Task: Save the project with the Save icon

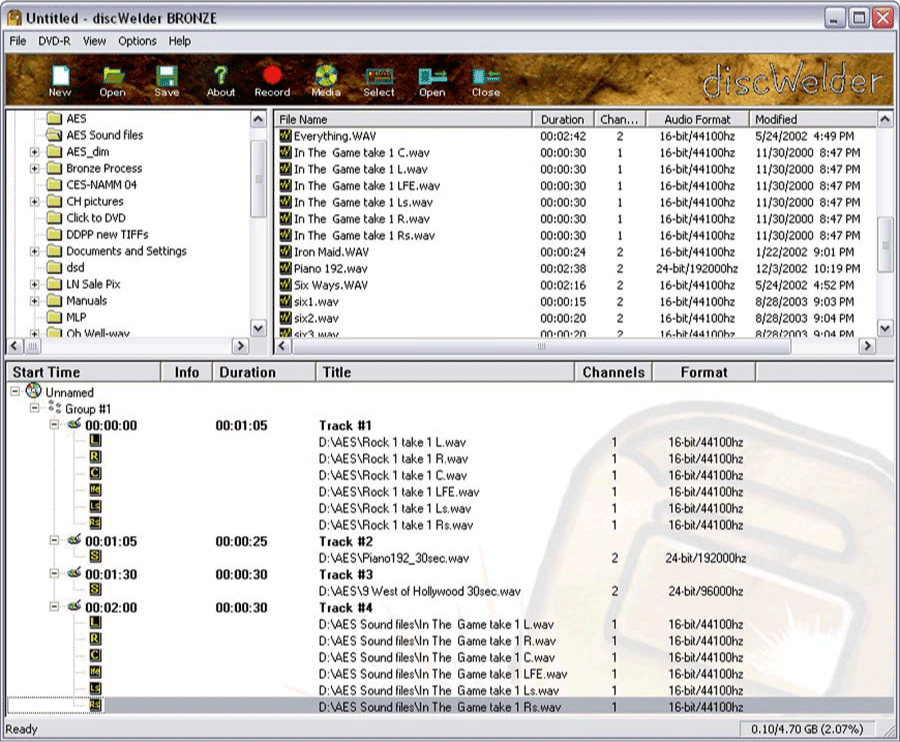Action: pos(166,81)
